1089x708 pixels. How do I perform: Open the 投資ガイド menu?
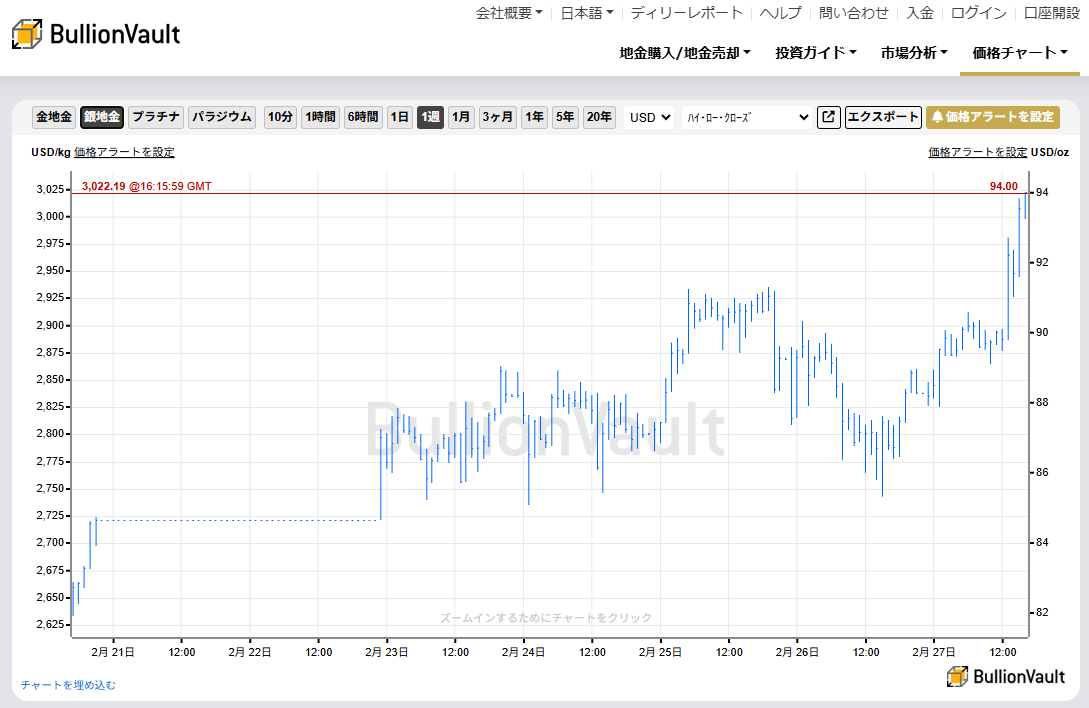coord(813,53)
